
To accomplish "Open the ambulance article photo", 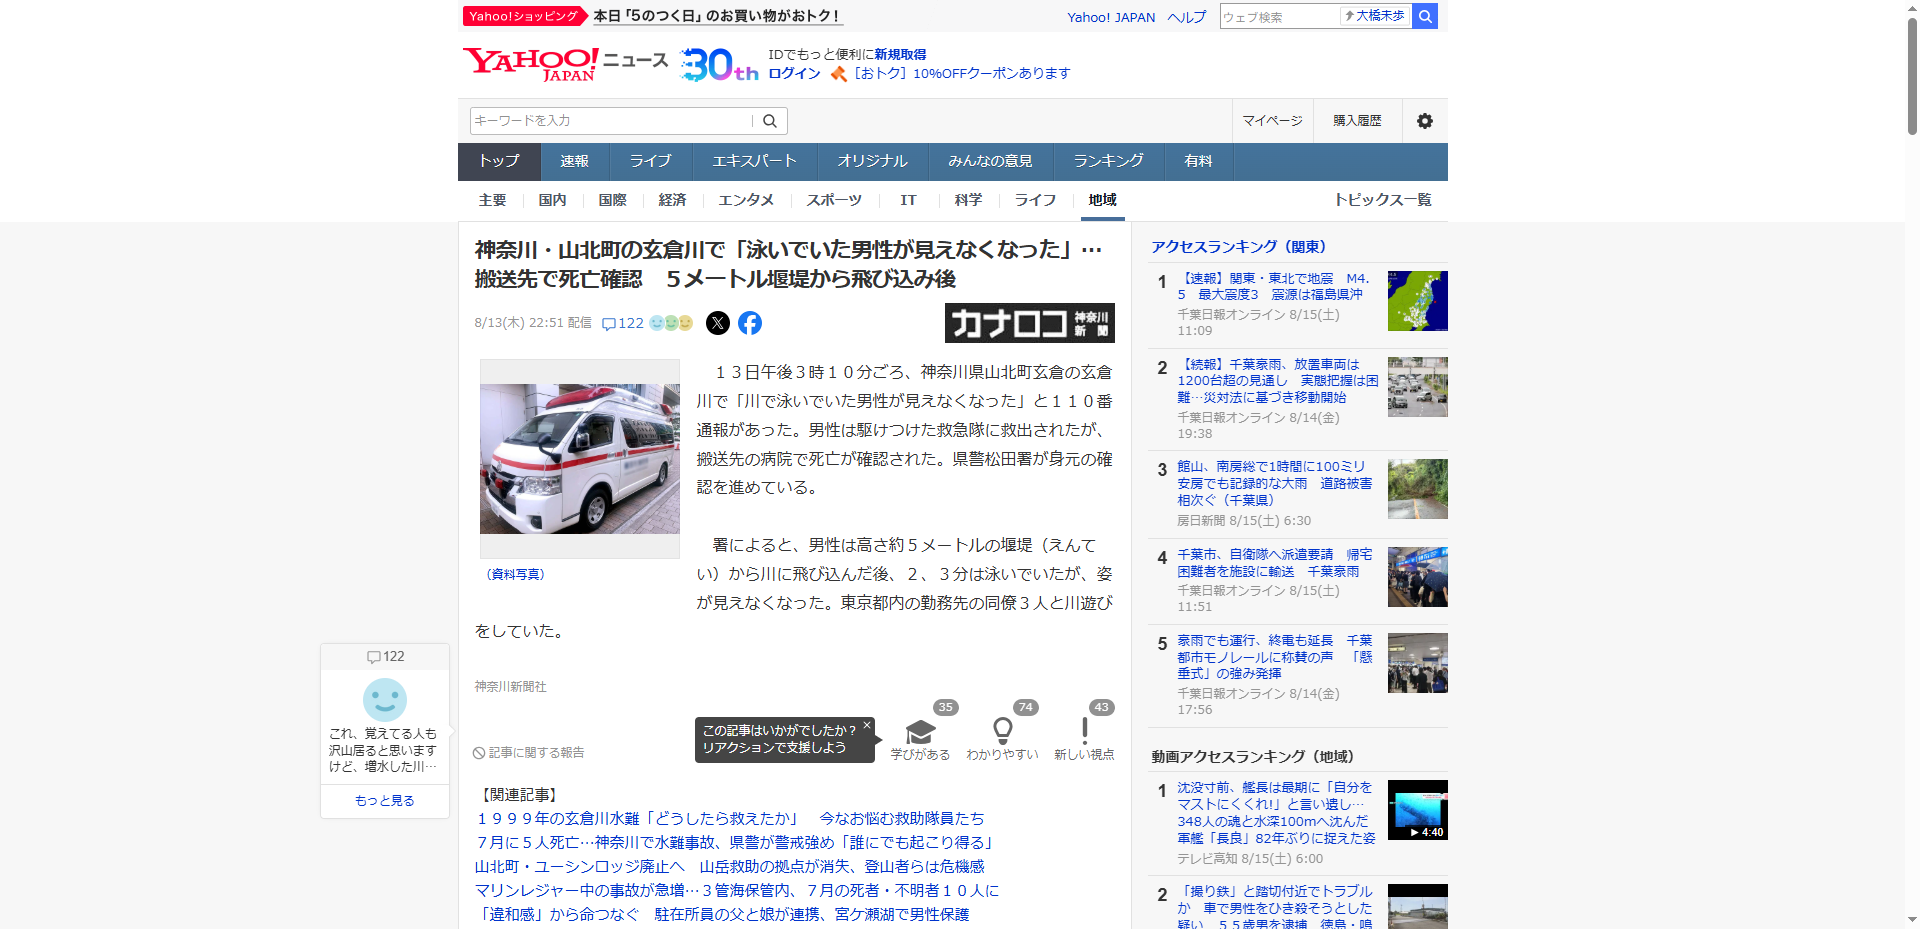I will (x=580, y=459).
